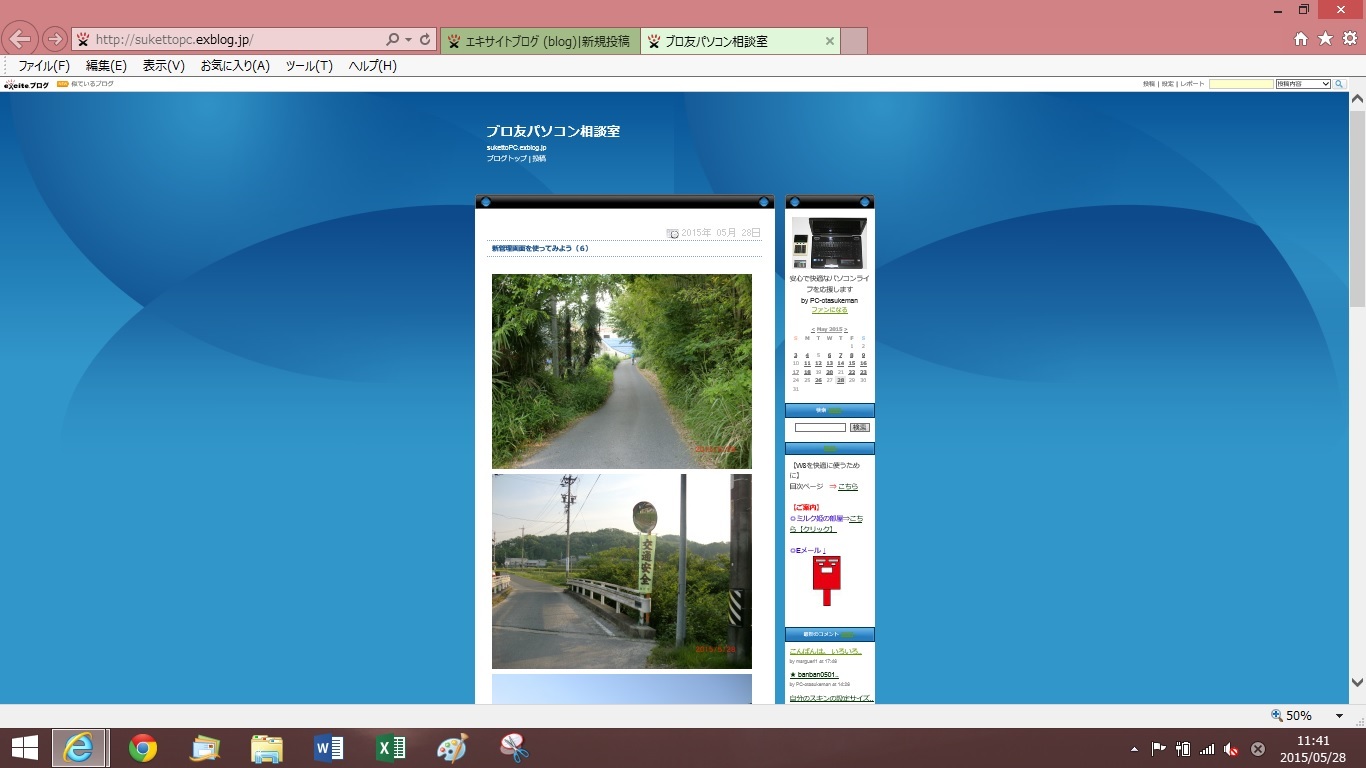The width and height of the screenshot is (1366, 768).
Task: Close the ブロ友パソコン相談室 tab
Action: (829, 41)
